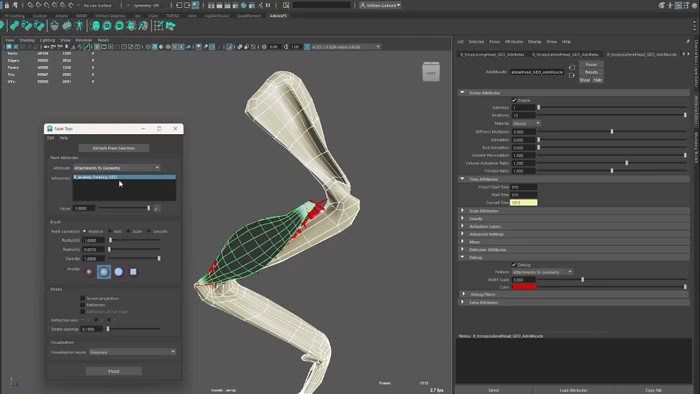This screenshot has width=700, height=394.
Task: Click the acorn-shaped shelf icon
Action: 54,26
